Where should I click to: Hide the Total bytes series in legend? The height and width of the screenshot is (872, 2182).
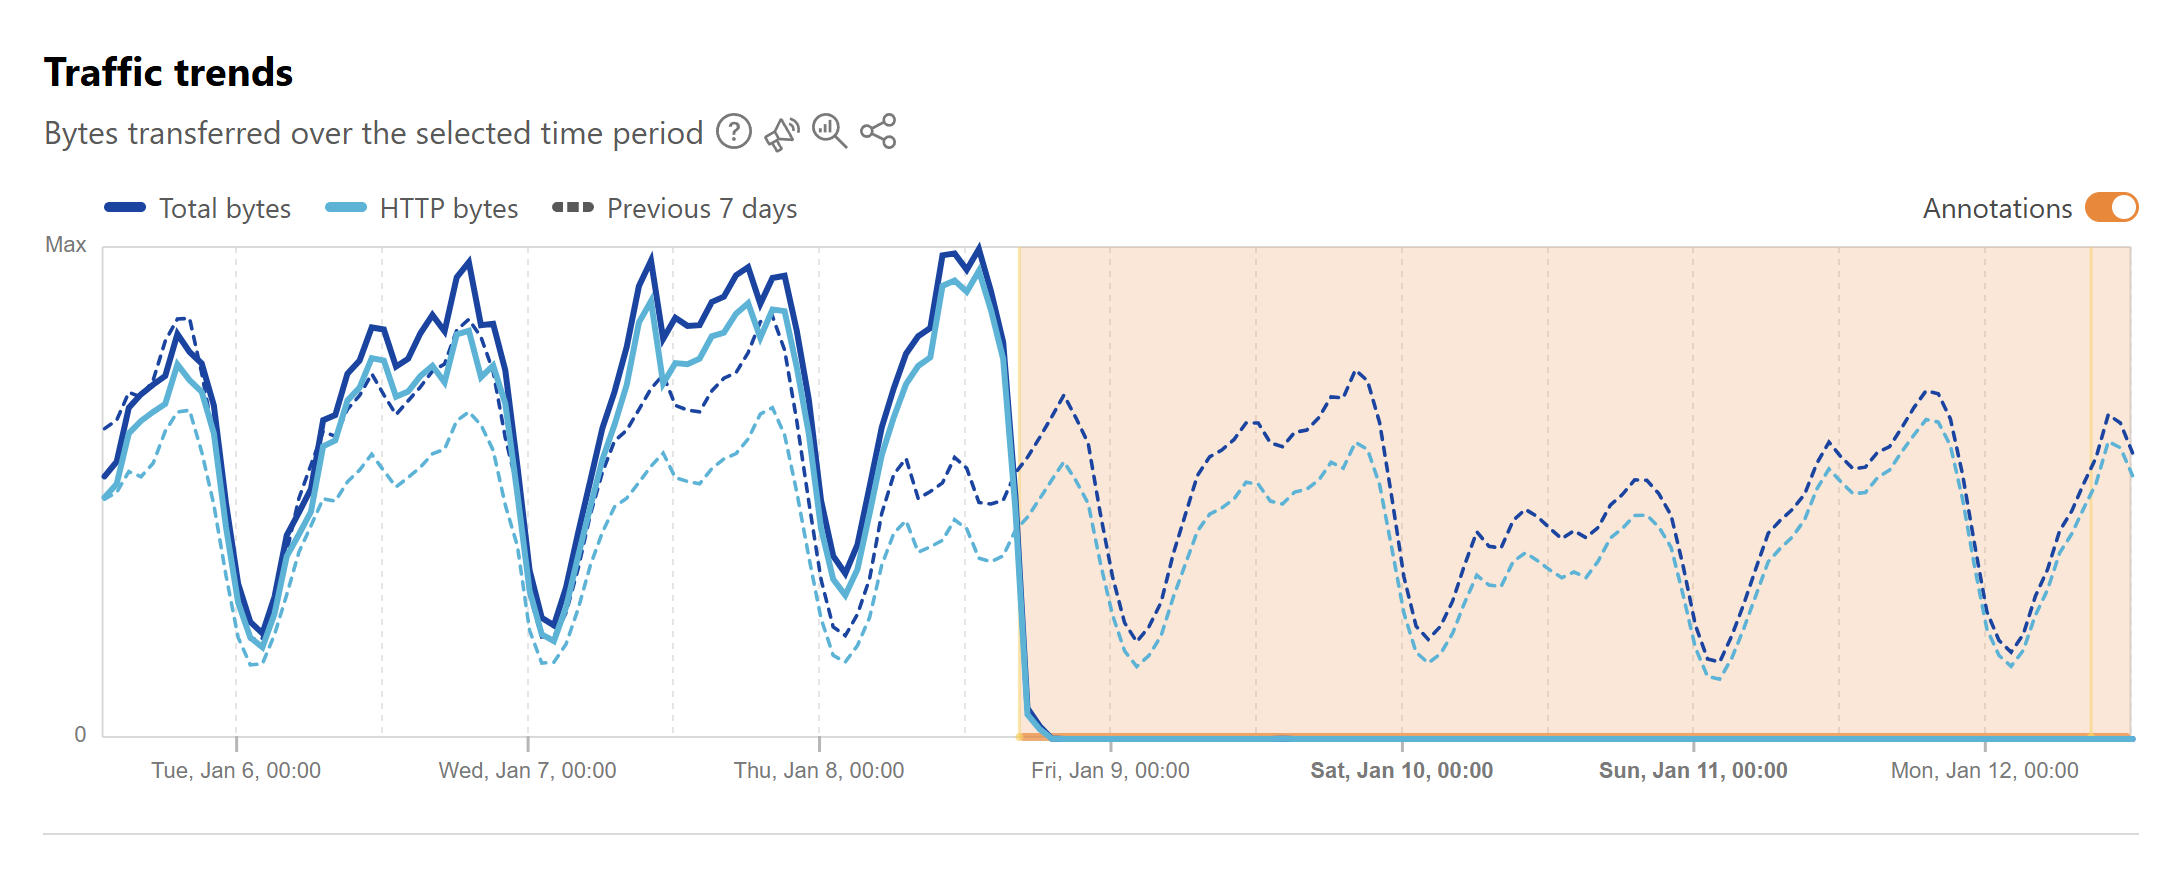click(x=225, y=208)
